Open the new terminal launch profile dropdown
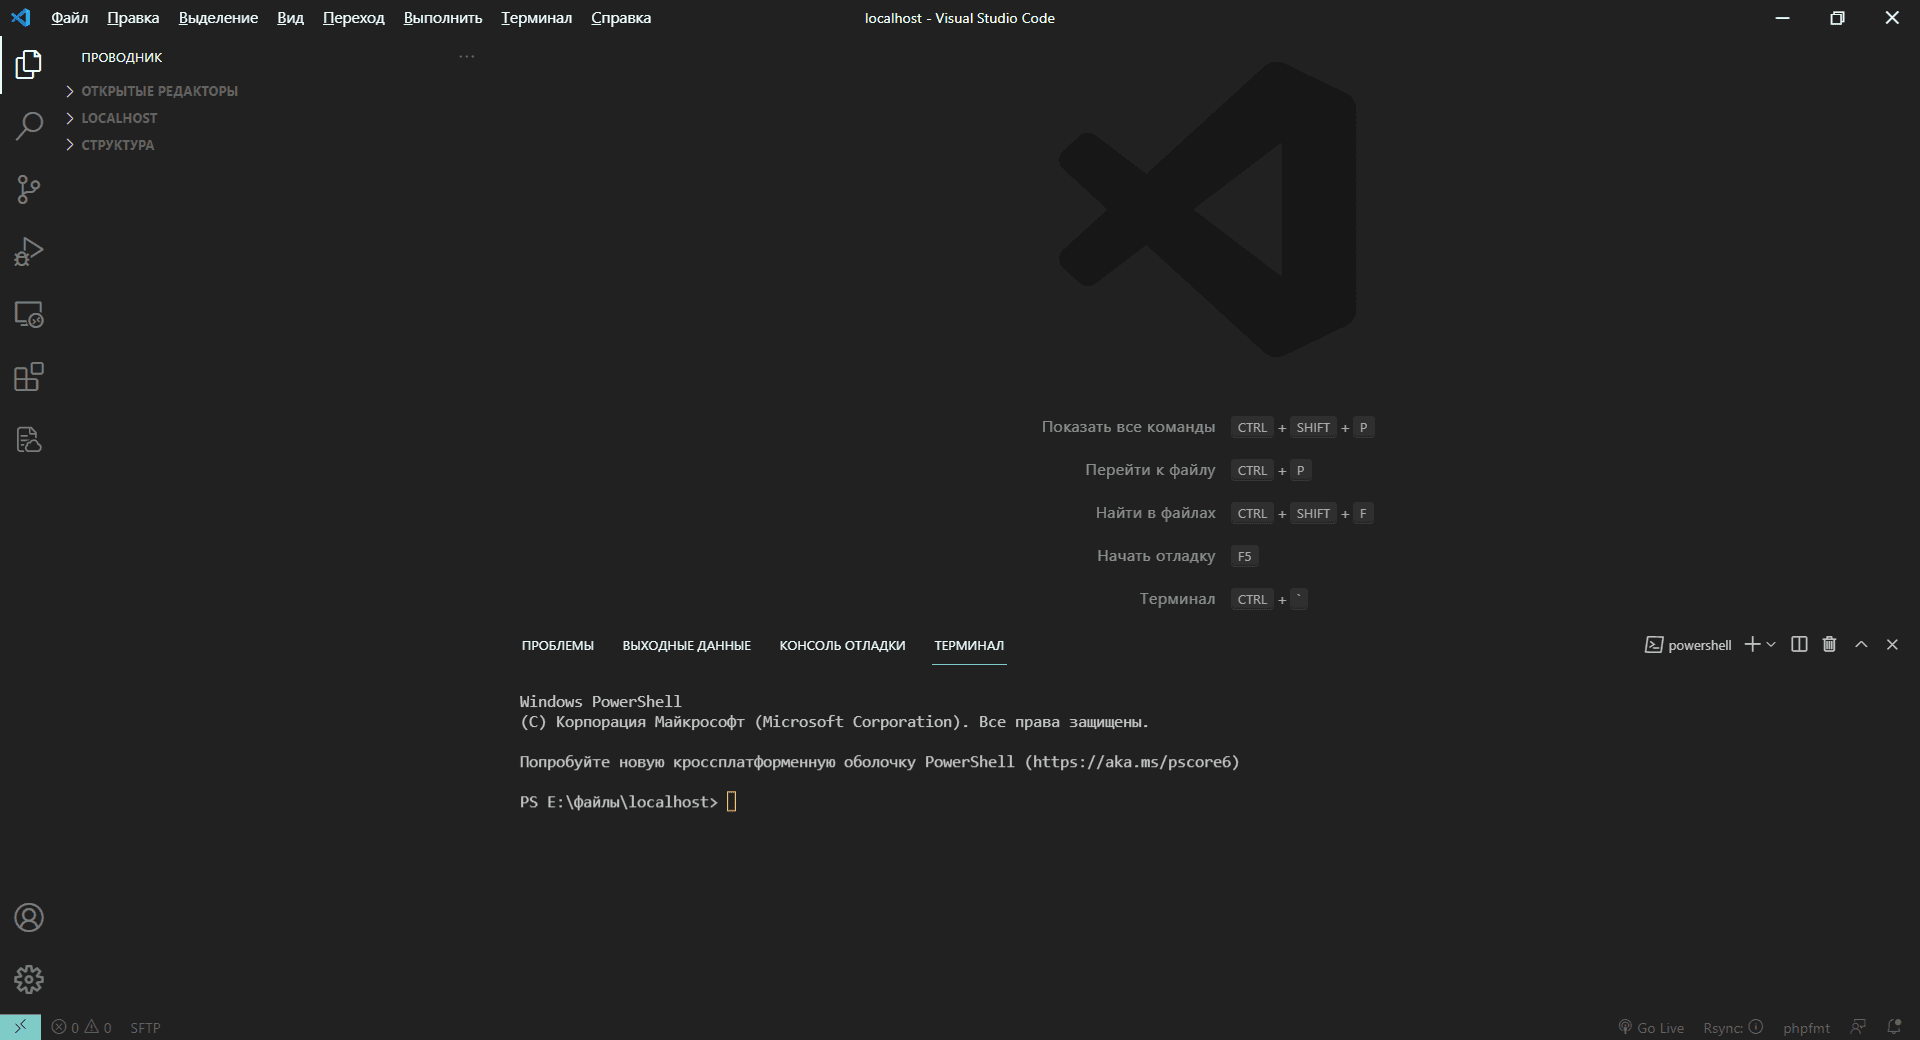This screenshot has height=1040, width=1920. [1771, 645]
